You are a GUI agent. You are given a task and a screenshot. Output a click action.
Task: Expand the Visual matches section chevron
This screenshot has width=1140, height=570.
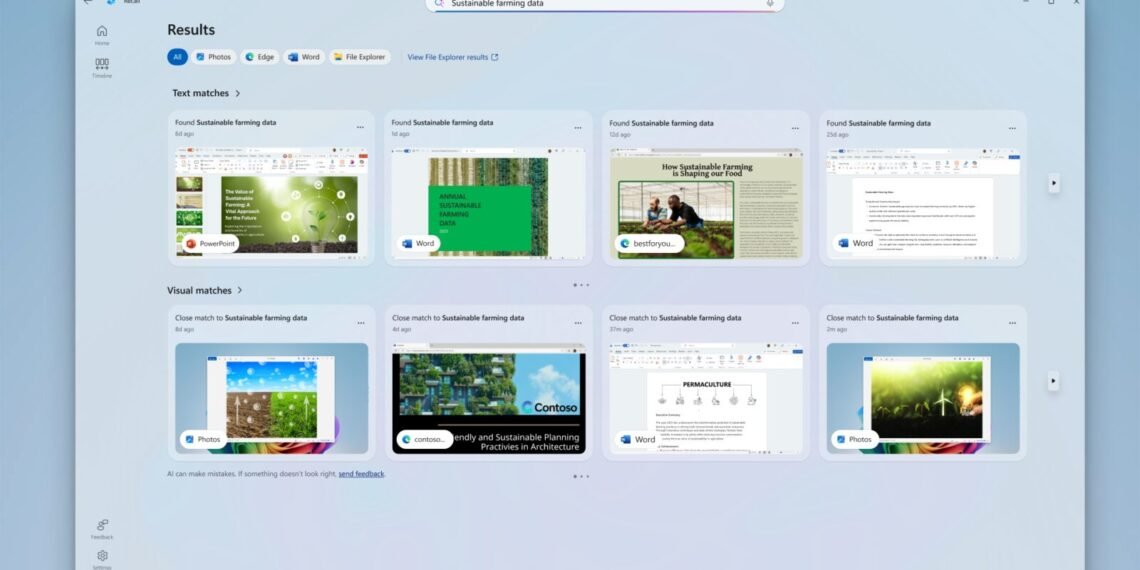click(x=240, y=290)
